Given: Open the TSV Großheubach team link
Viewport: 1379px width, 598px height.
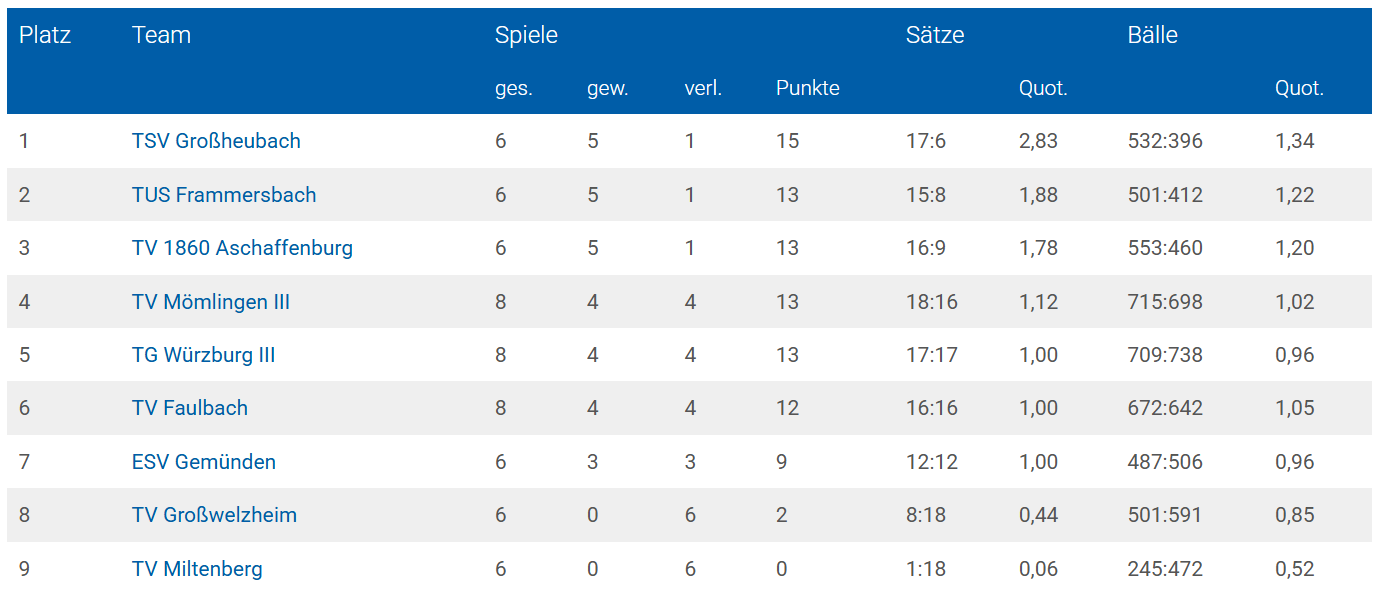Looking at the screenshot, I should pos(216,141).
